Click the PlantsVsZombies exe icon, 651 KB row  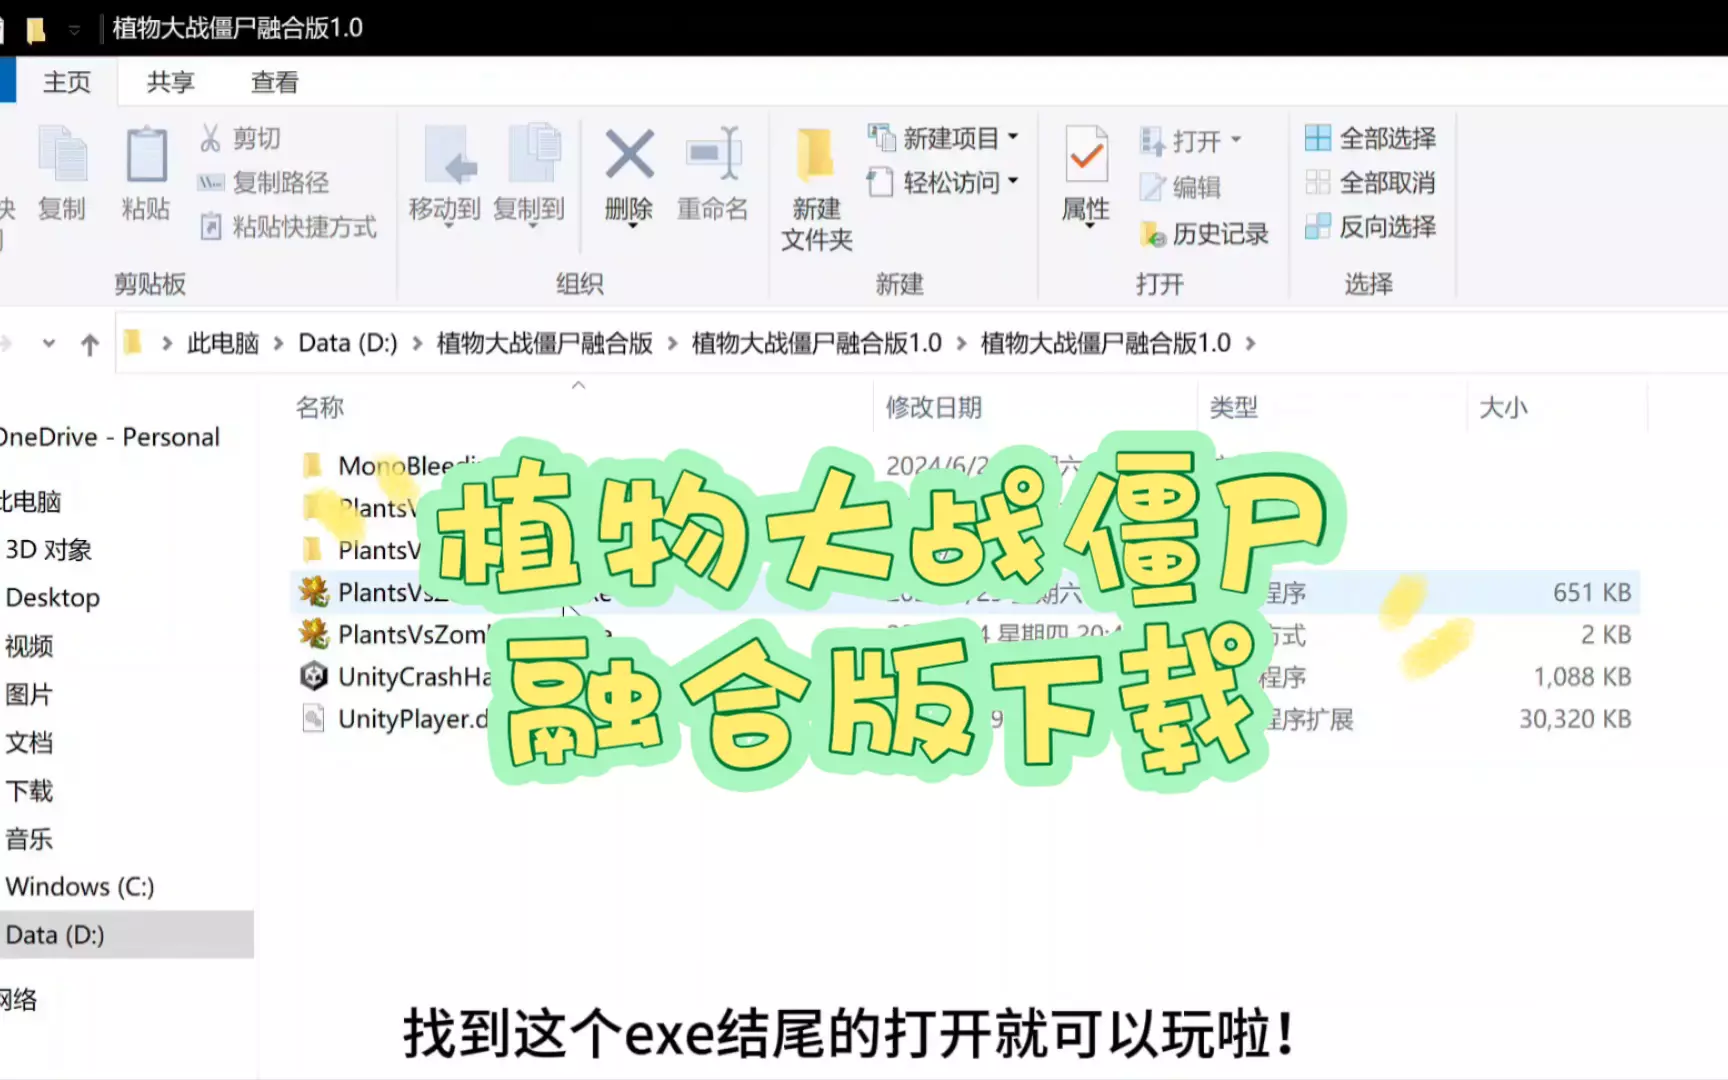pyautogui.click(x=314, y=592)
